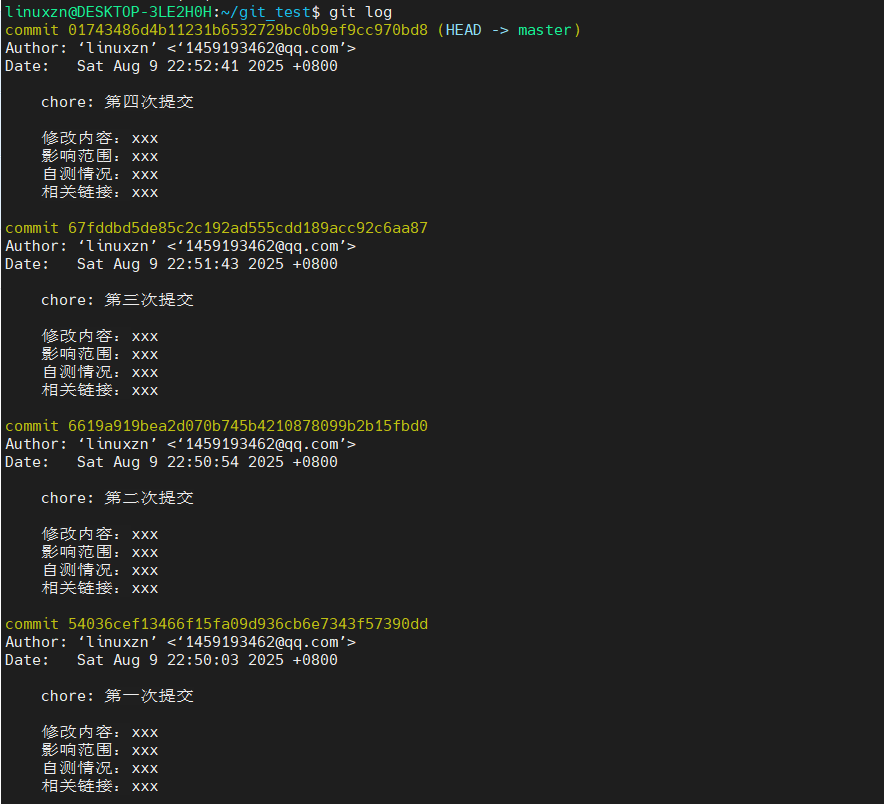Click the 'chore: 第一次提交' commit message
This screenshot has height=804, width=884.
click(117, 696)
